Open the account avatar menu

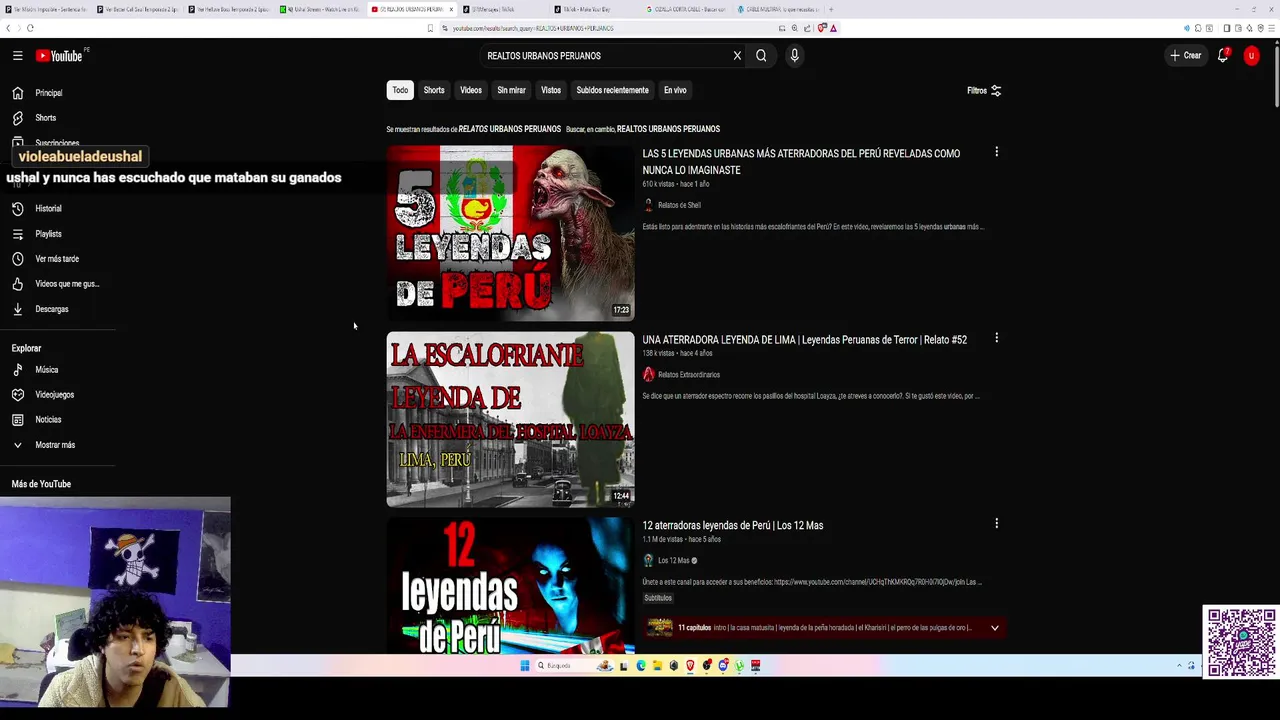pos(1251,56)
